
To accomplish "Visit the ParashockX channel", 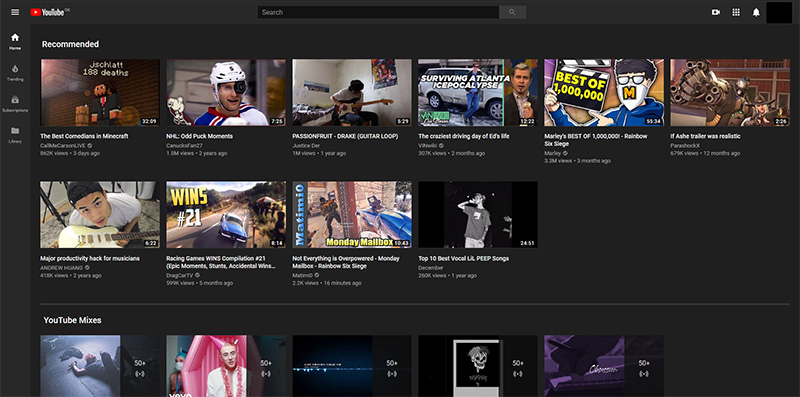I will point(685,145).
